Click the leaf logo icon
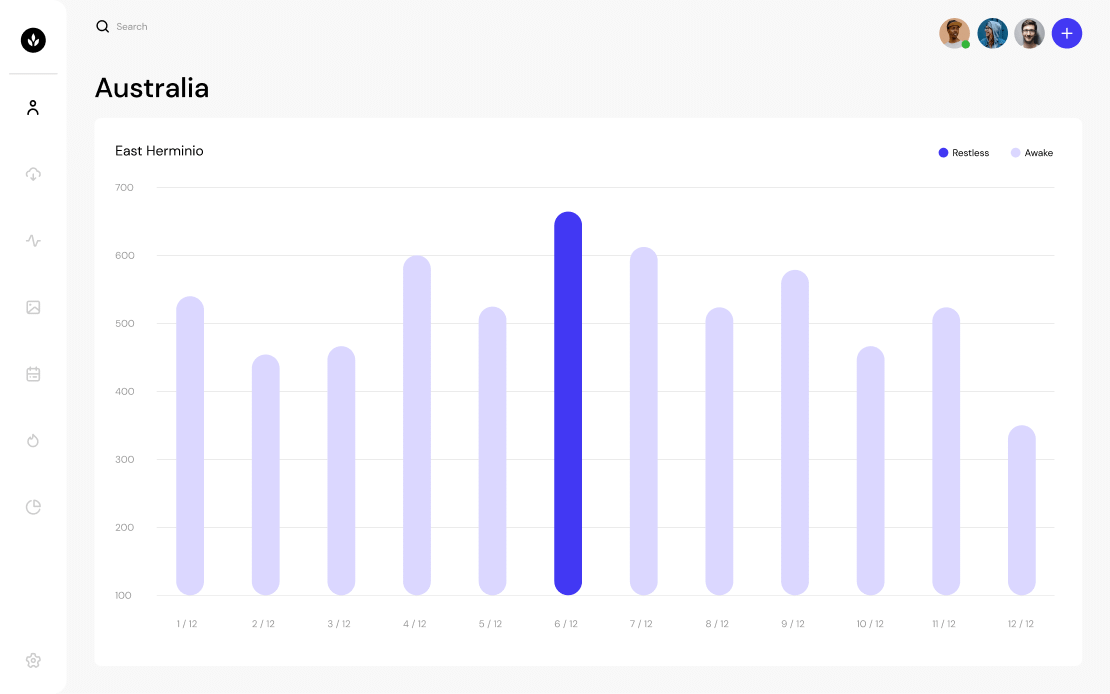Image resolution: width=1110 pixels, height=694 pixels. (33, 40)
